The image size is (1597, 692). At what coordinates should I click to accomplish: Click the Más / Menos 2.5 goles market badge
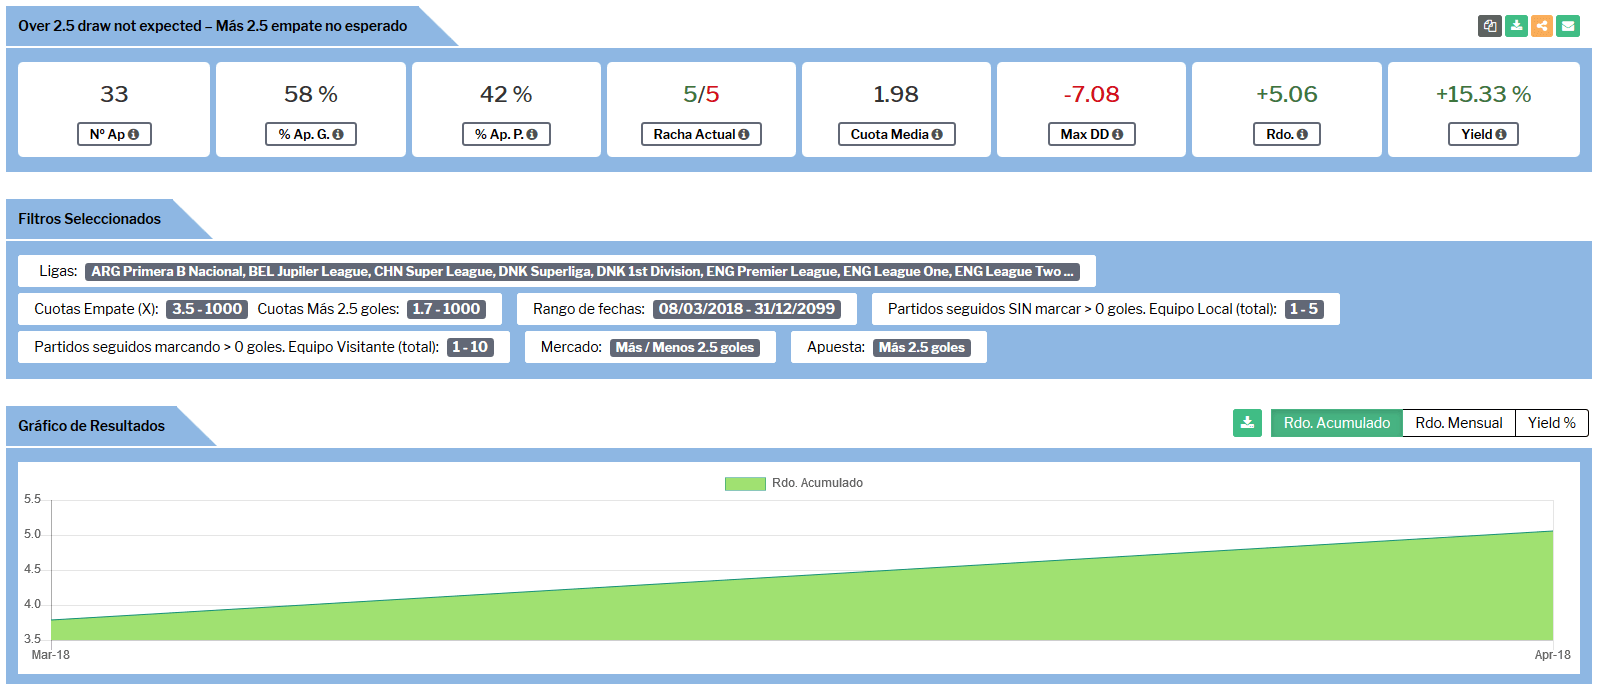point(684,347)
